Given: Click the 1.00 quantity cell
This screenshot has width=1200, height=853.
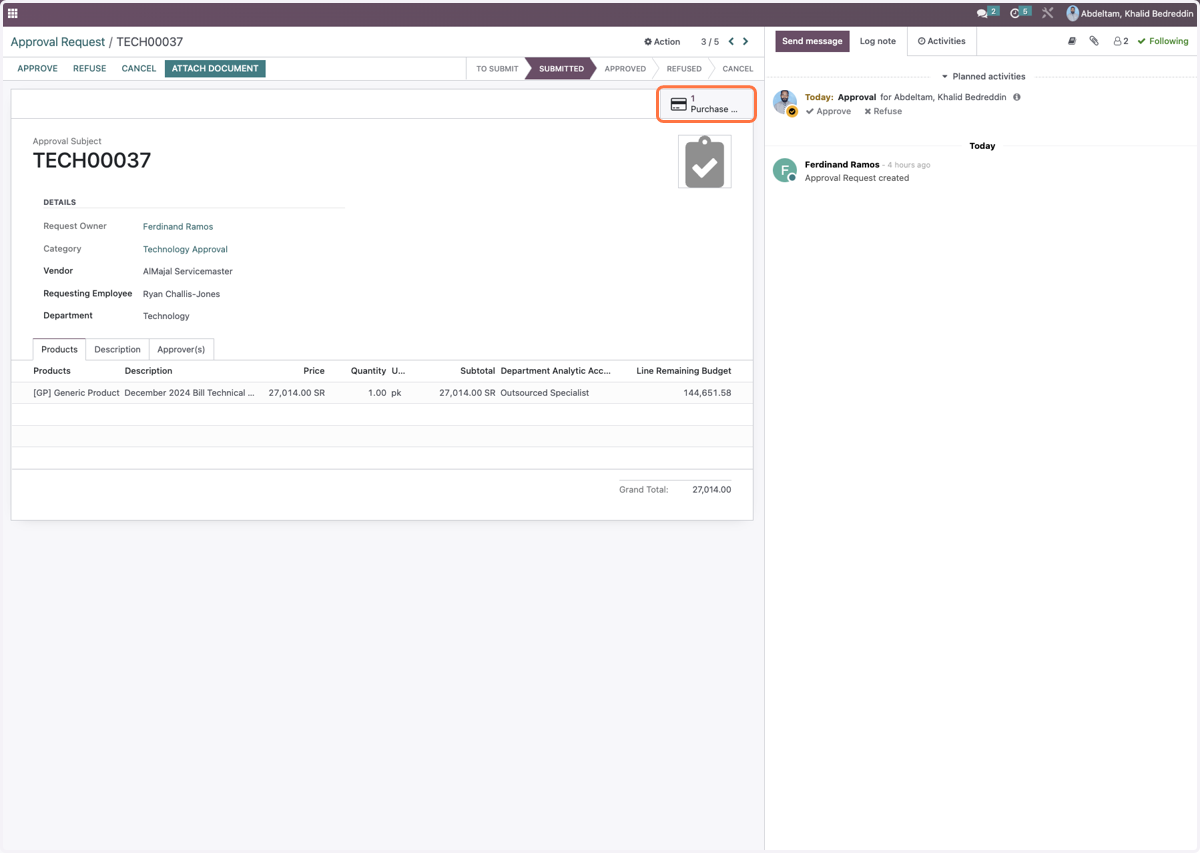Looking at the screenshot, I should point(377,393).
